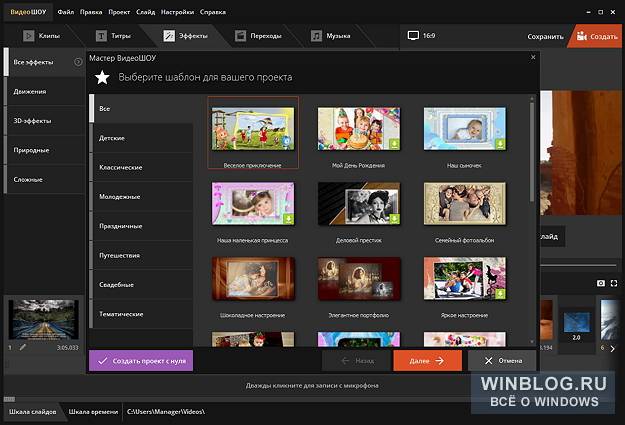
Task: Choose Шоколадное настроение template thumbnail
Action: [x=253, y=278]
